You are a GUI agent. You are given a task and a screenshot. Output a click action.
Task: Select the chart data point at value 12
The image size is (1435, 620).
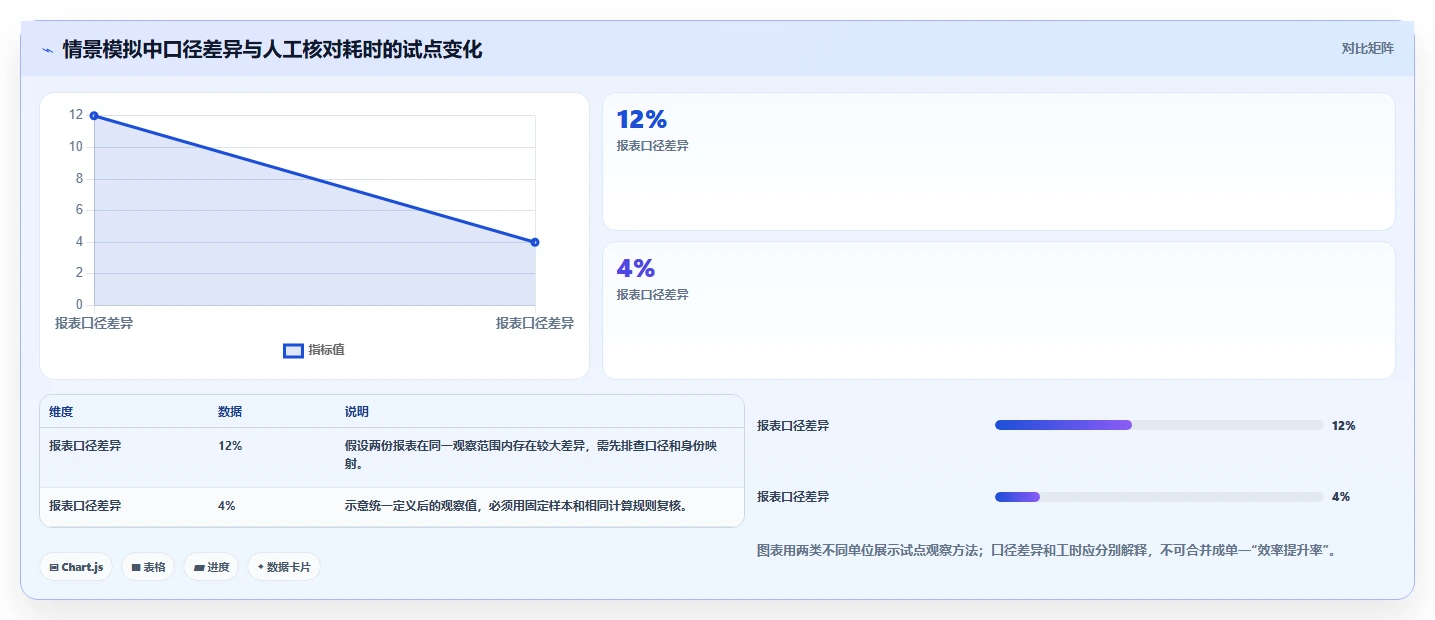tap(94, 116)
